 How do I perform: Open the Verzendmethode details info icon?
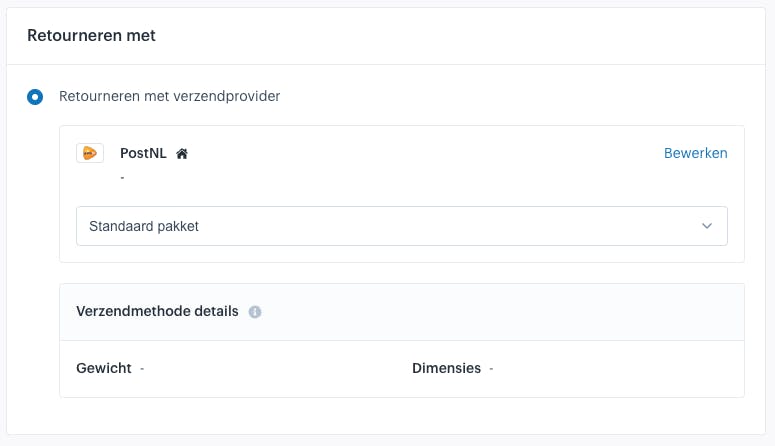pyautogui.click(x=255, y=312)
